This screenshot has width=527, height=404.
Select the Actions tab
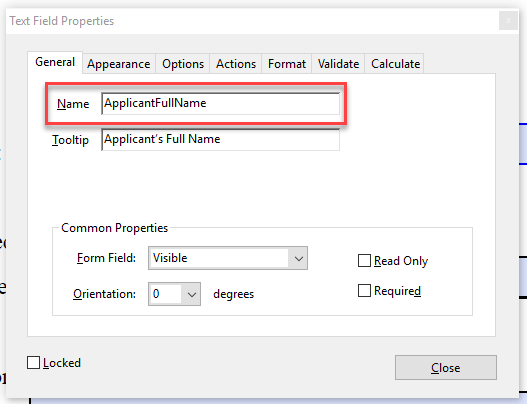pyautogui.click(x=236, y=64)
